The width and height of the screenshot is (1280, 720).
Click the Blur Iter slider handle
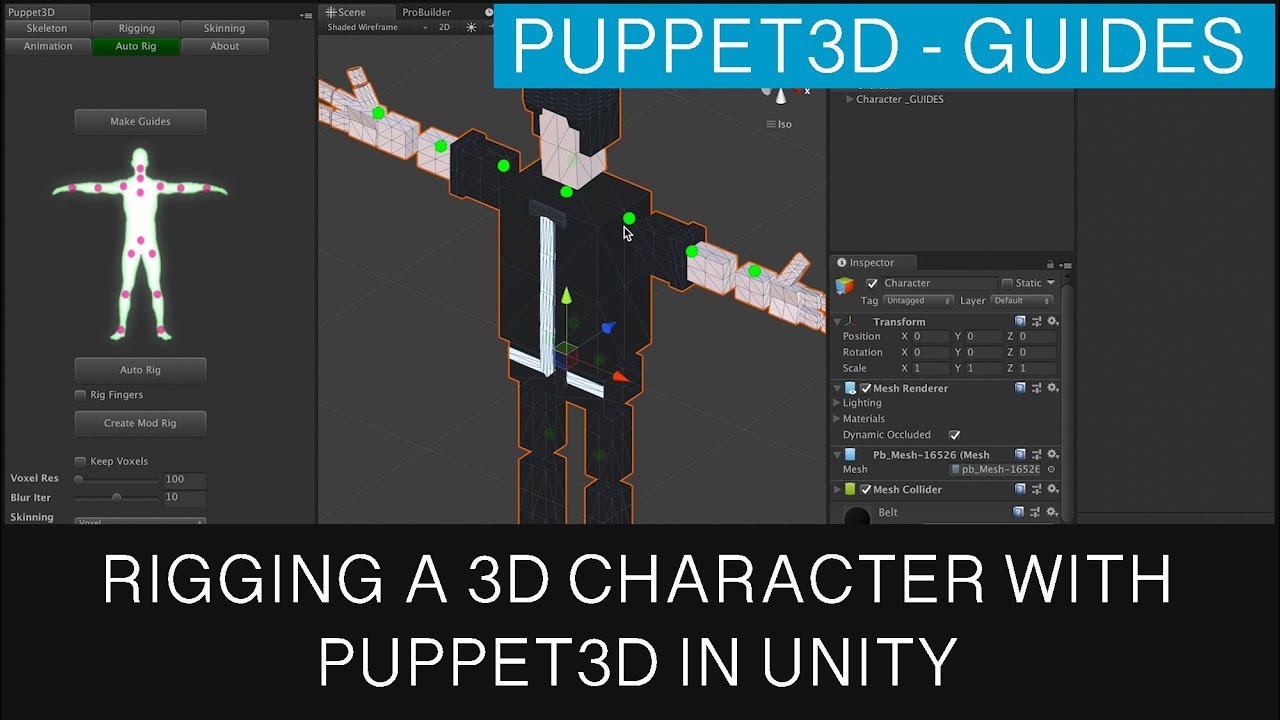[x=116, y=497]
